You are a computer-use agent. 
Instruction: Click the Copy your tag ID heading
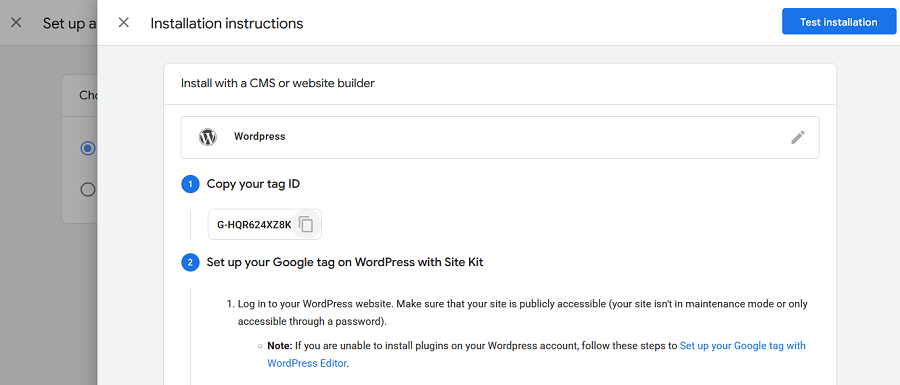pos(253,184)
